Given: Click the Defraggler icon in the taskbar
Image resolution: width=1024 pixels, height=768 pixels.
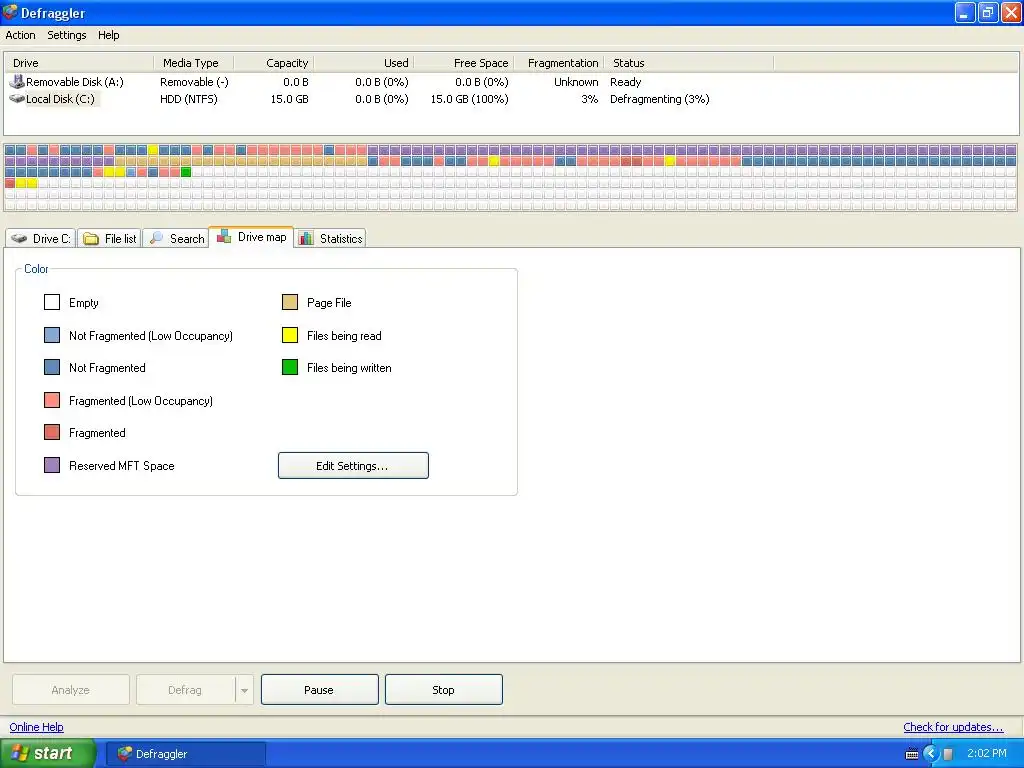Looking at the screenshot, I should coord(125,753).
